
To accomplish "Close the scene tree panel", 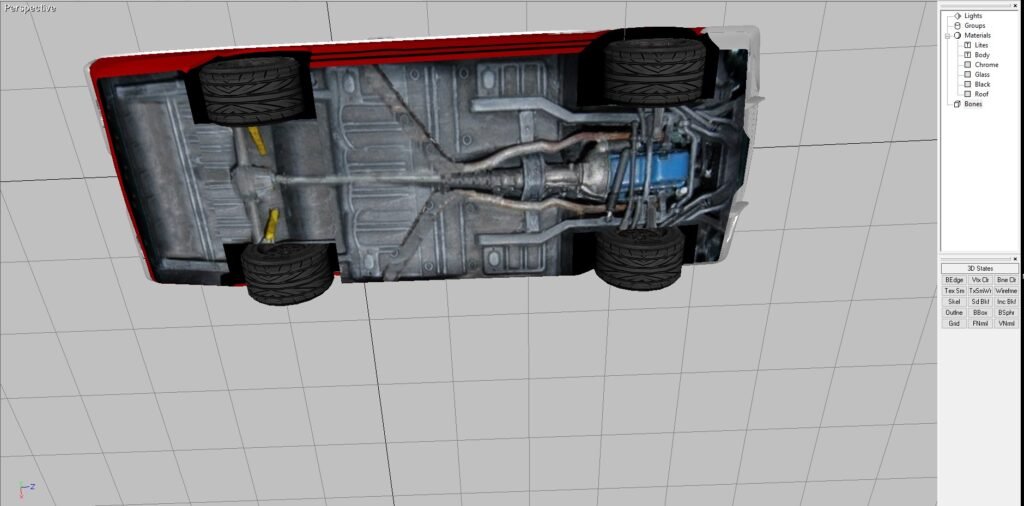I will click(1017, 3).
